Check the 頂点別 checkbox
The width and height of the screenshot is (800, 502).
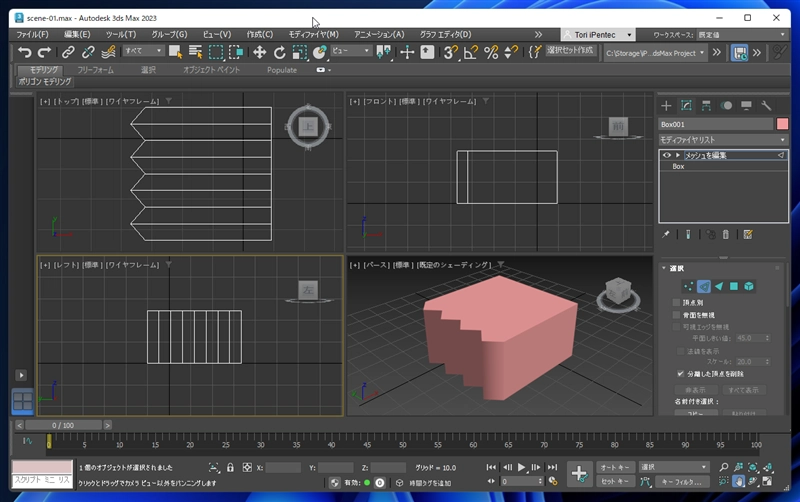coord(677,303)
